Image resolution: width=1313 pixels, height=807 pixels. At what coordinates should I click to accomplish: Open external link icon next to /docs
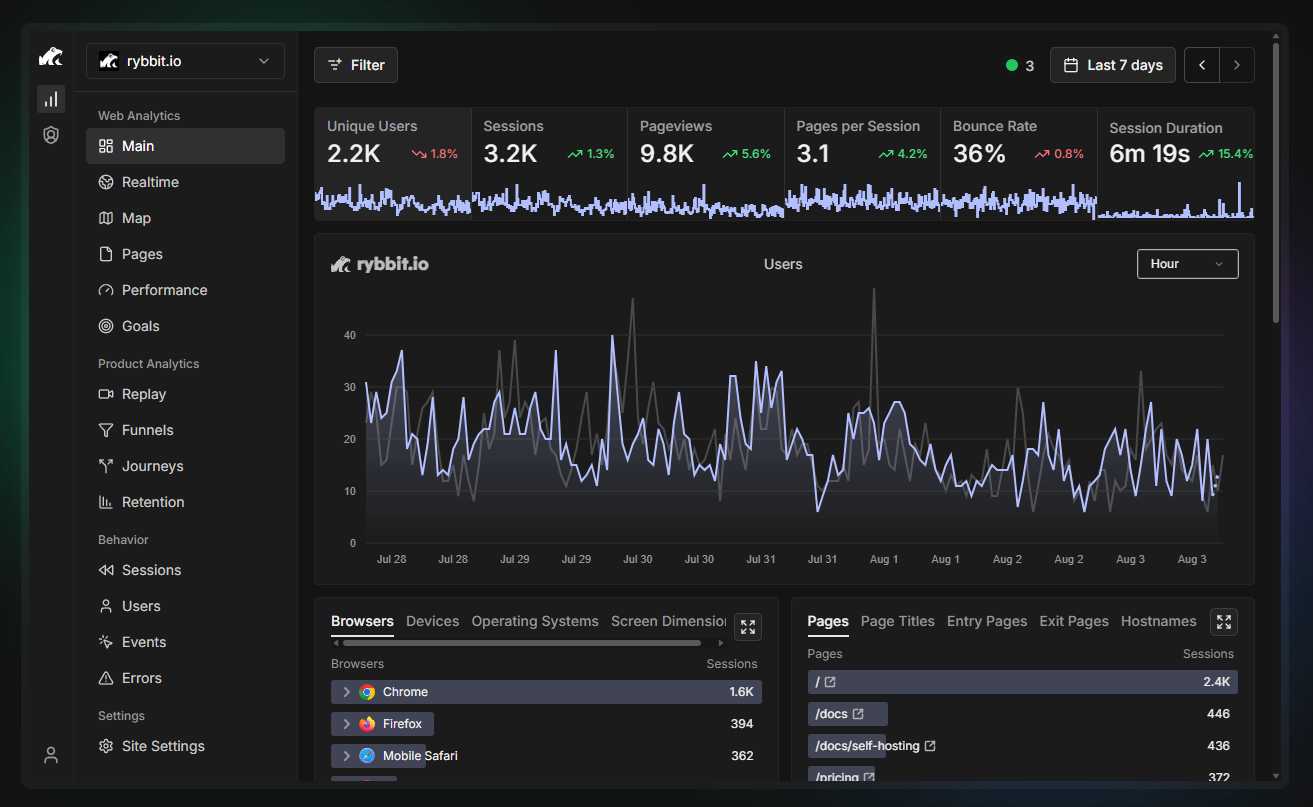(x=858, y=714)
